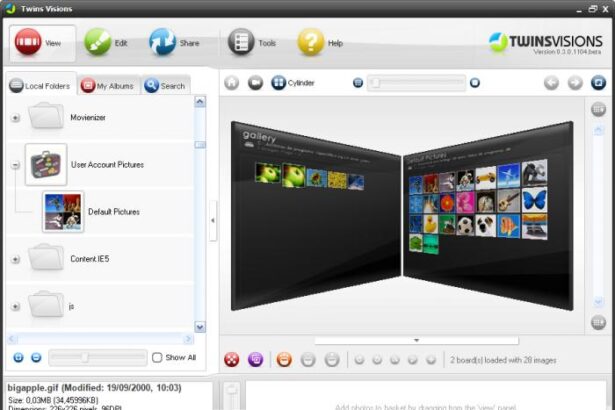Click the red round button in bottom toolbar
This screenshot has width=615, height=410.
coord(231,359)
